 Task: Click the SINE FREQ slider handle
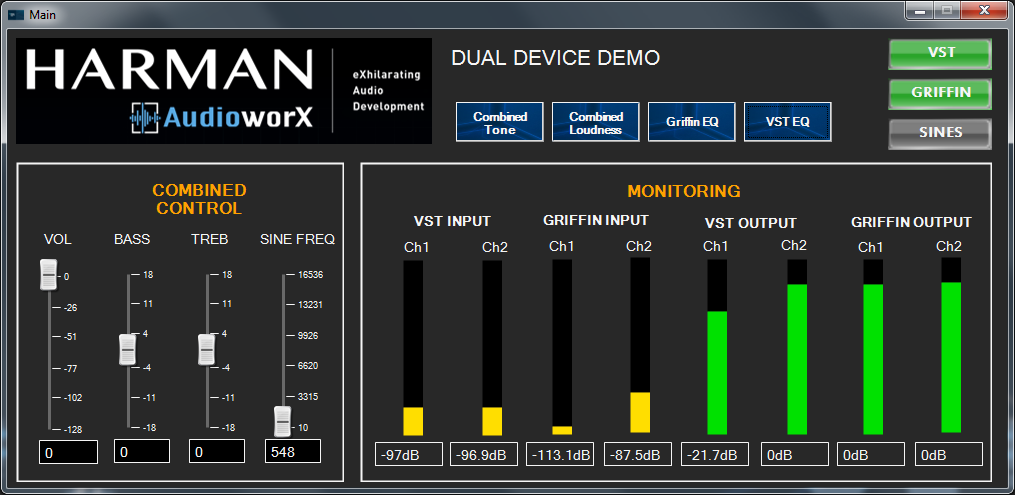click(x=283, y=422)
